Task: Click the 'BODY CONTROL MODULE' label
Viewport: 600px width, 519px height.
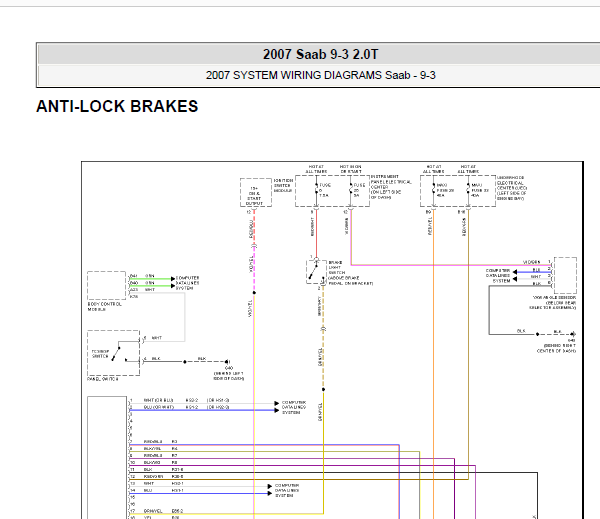Action: click(x=104, y=307)
